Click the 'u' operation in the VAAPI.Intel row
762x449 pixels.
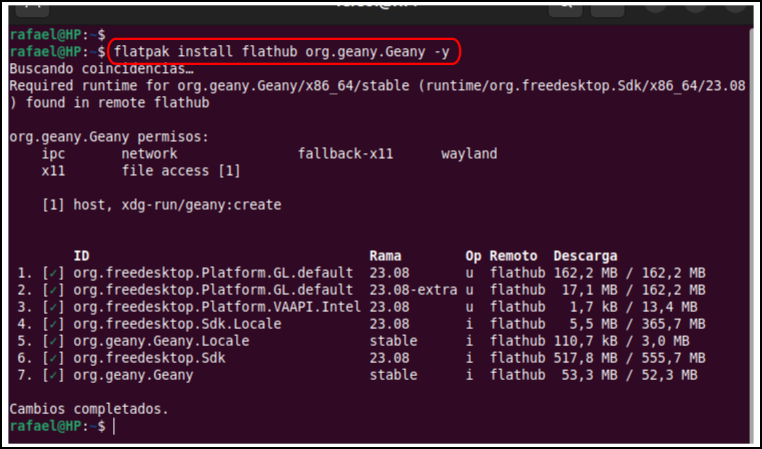coord(469,308)
